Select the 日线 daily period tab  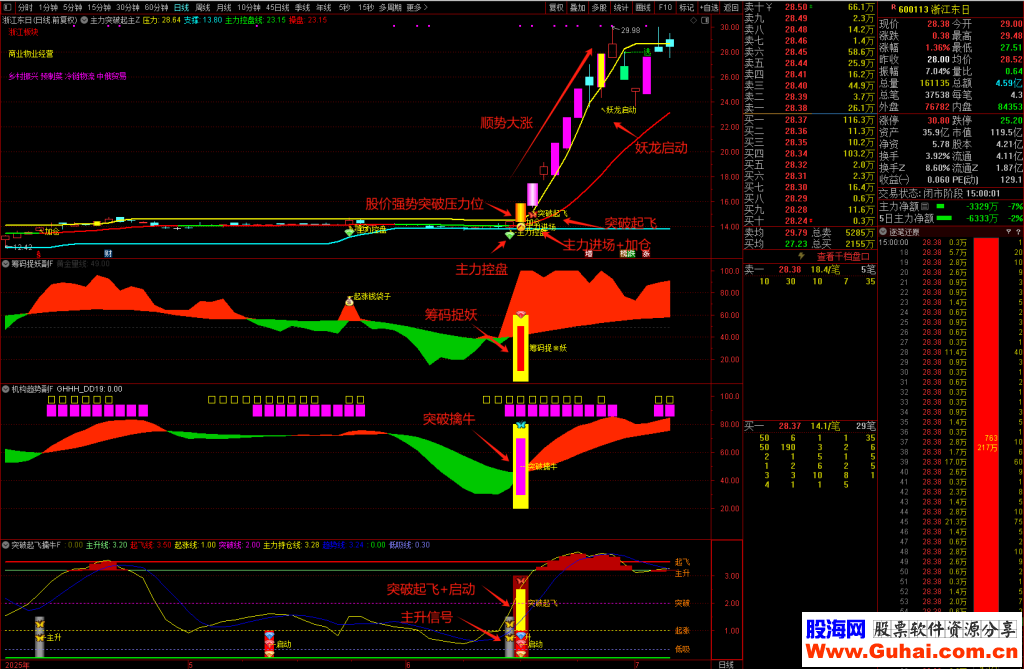point(182,7)
